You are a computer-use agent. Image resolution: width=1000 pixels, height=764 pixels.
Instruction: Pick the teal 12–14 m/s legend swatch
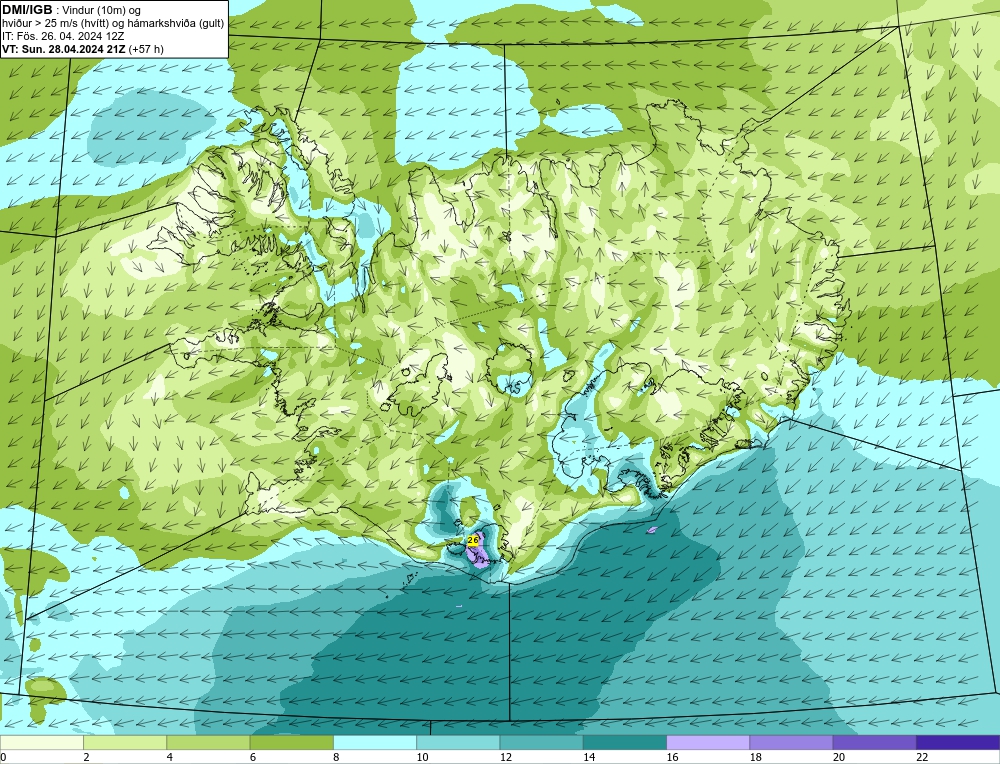coord(541,742)
